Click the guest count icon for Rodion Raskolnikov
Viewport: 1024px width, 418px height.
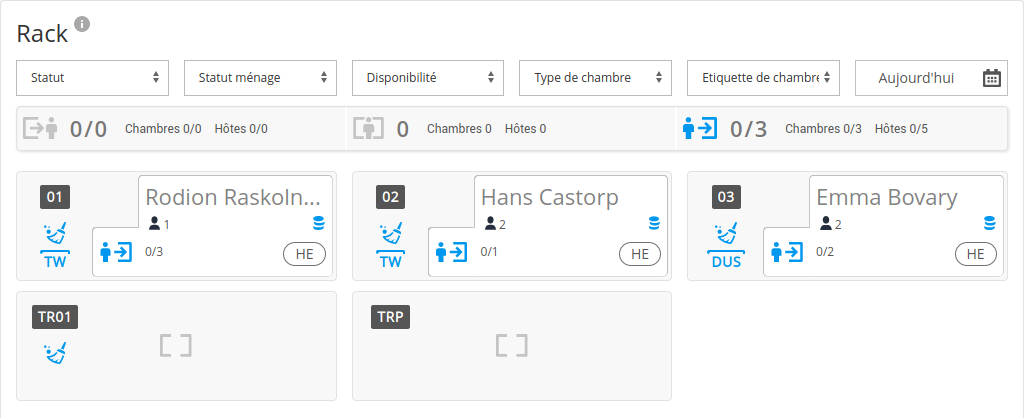click(x=154, y=224)
